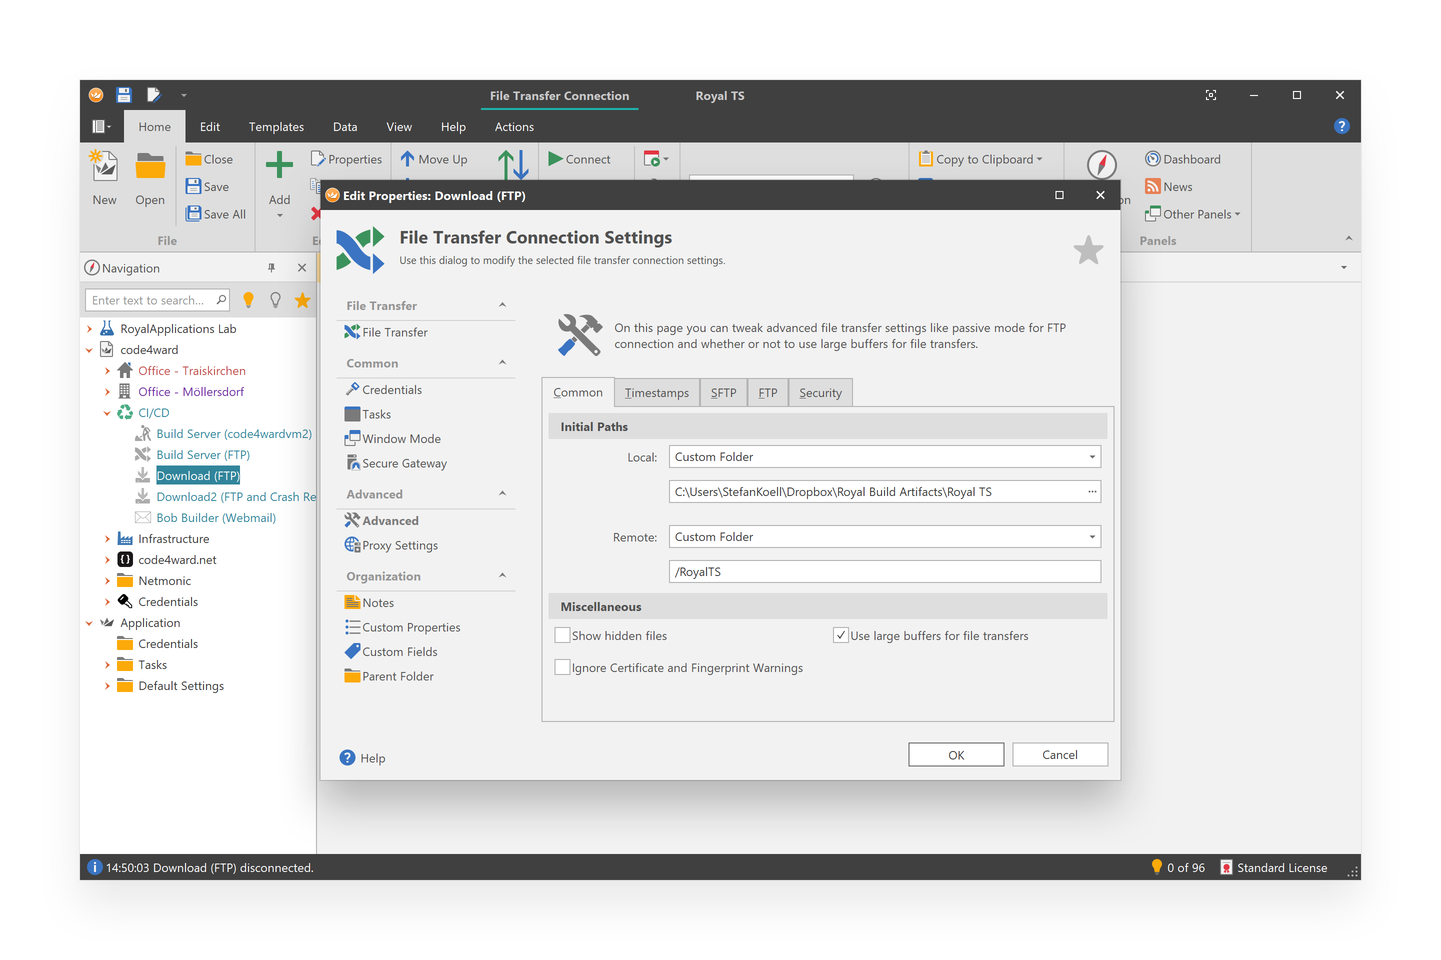The height and width of the screenshot is (960, 1441).
Task: Click the favorite star in the dialog header
Action: [x=1088, y=250]
